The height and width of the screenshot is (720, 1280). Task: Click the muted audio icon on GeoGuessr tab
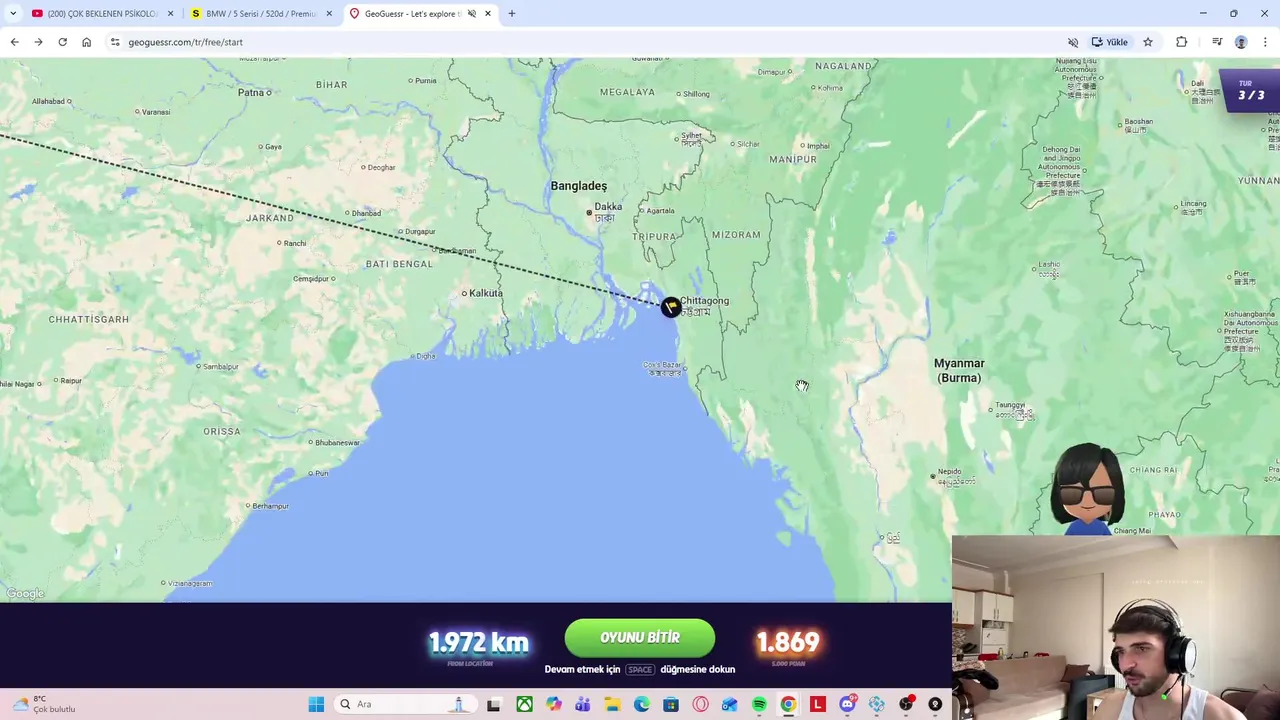(x=471, y=14)
